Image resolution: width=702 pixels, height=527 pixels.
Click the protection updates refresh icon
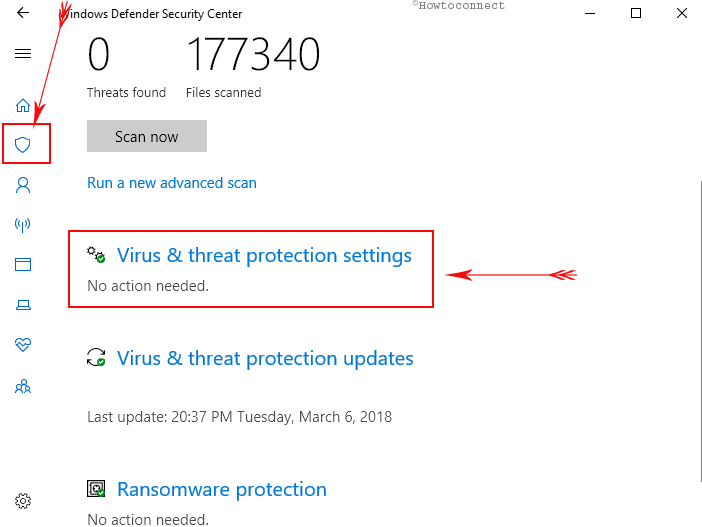coord(96,358)
